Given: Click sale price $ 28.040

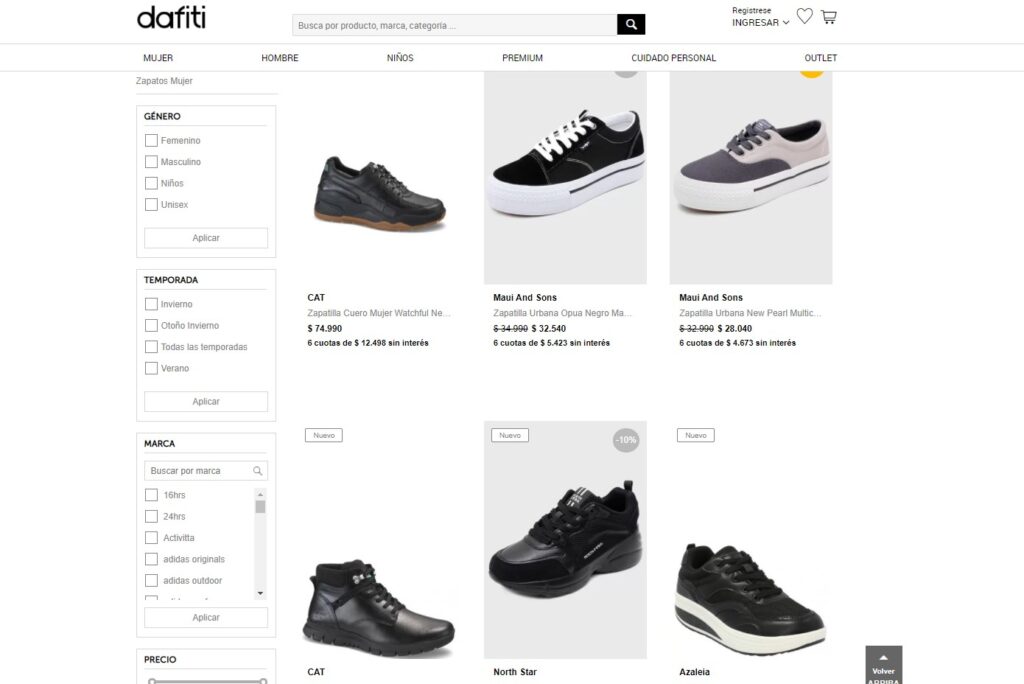Looking at the screenshot, I should pyautogui.click(x=735, y=329).
